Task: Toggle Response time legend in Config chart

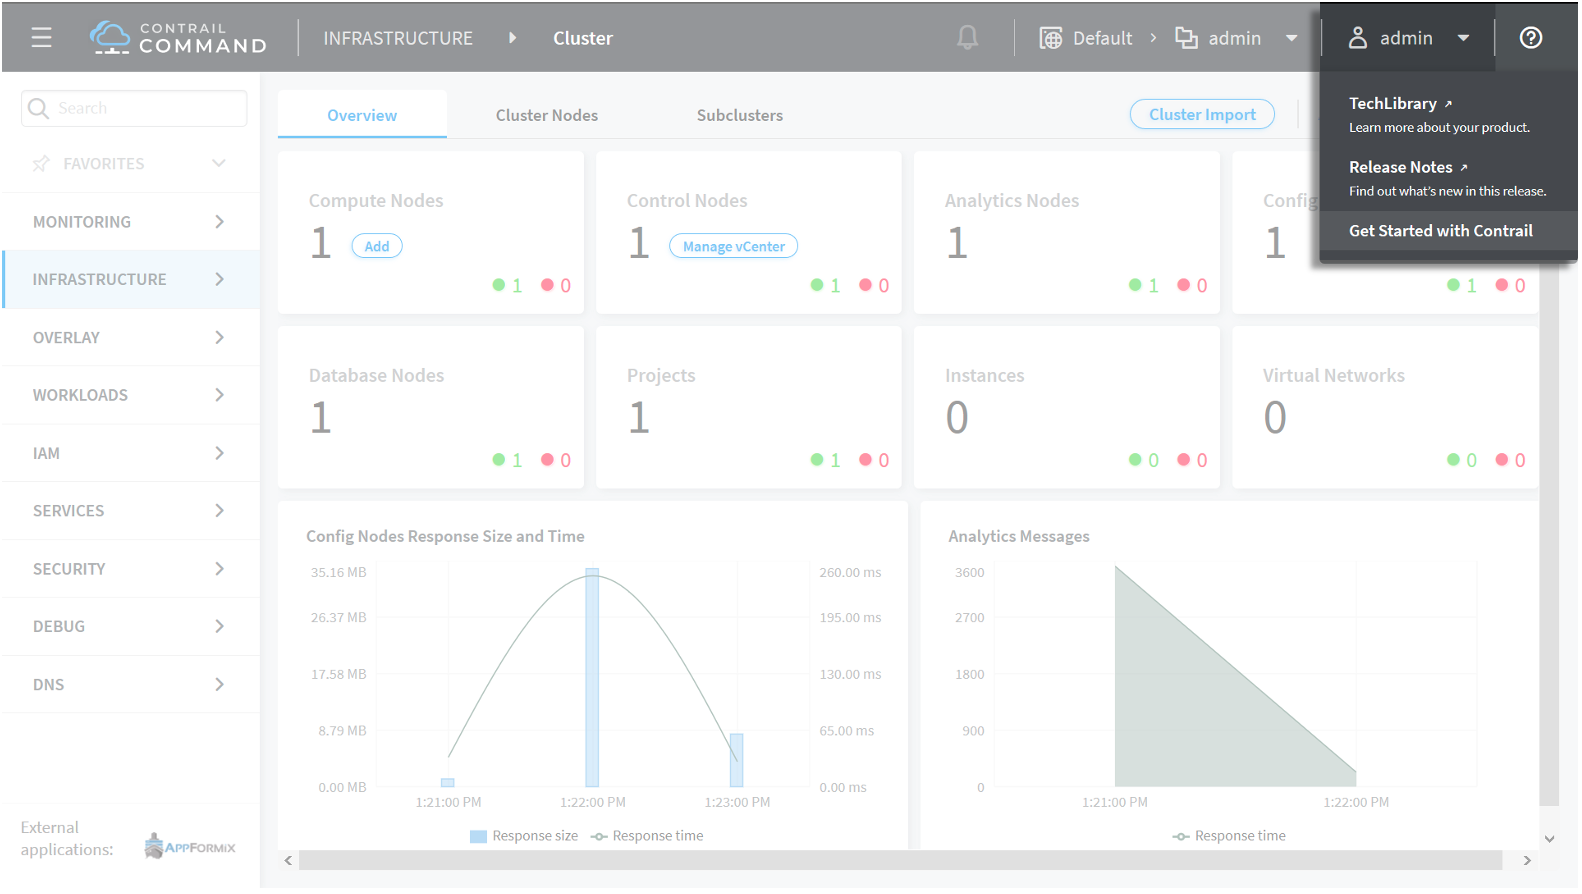Action: click(648, 836)
